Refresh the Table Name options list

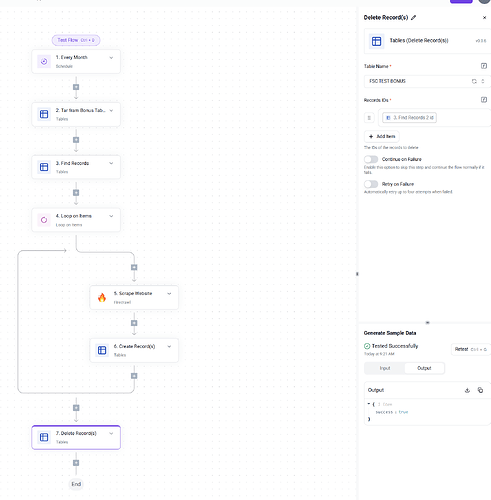point(474,81)
